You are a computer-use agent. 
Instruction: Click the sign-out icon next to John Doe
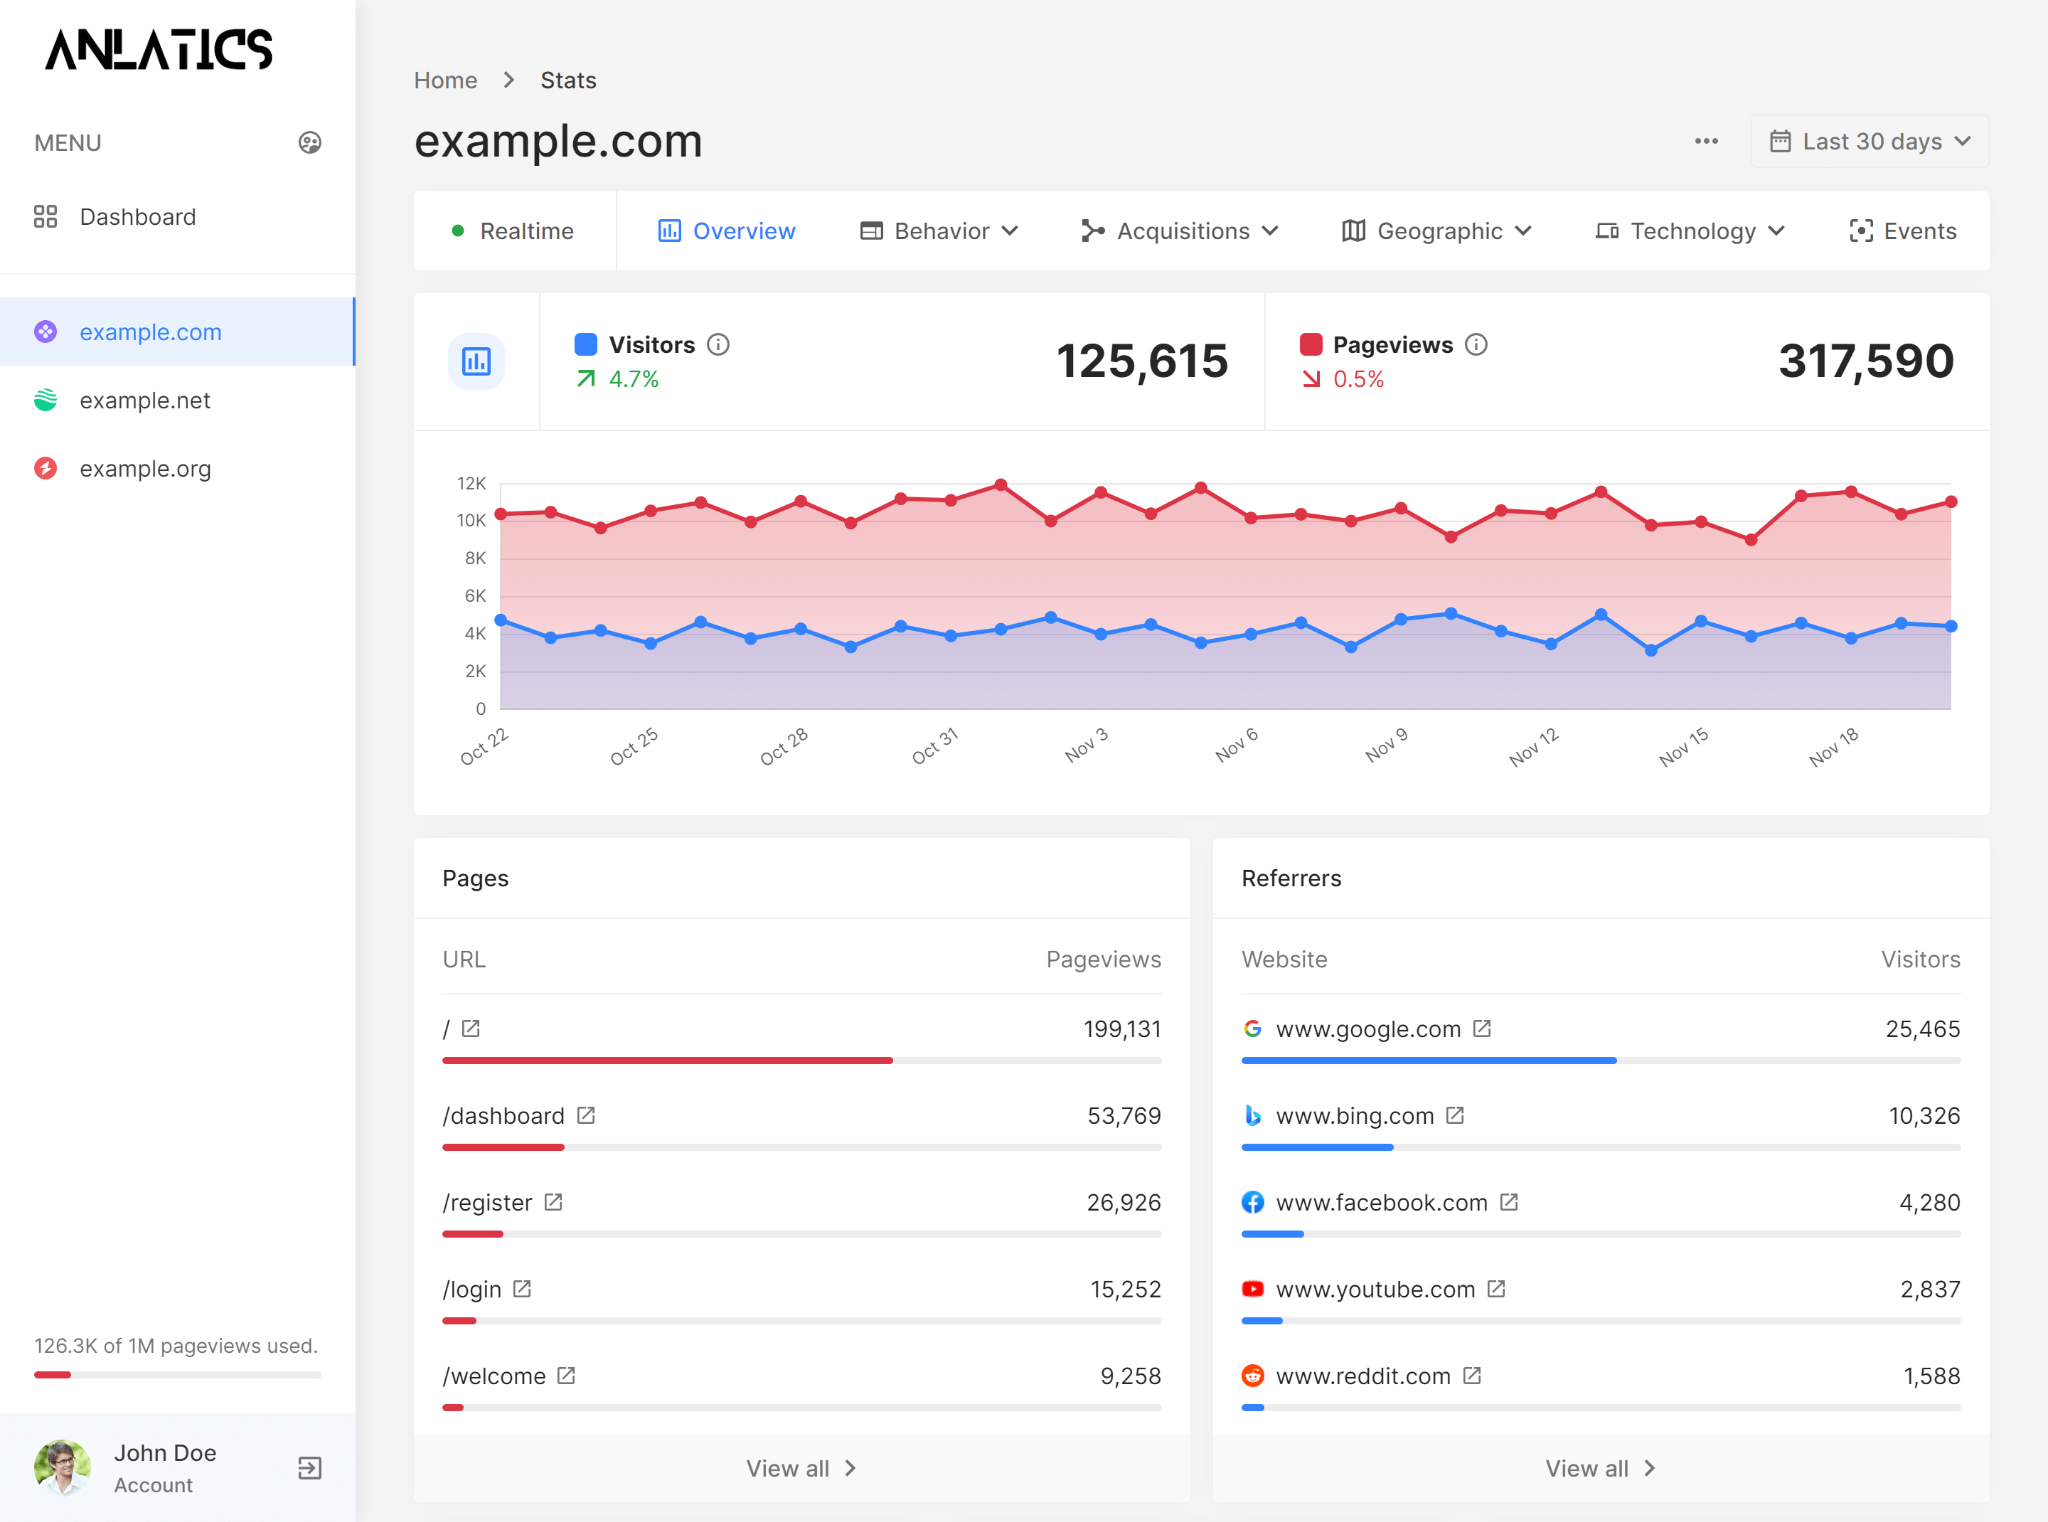309,1467
